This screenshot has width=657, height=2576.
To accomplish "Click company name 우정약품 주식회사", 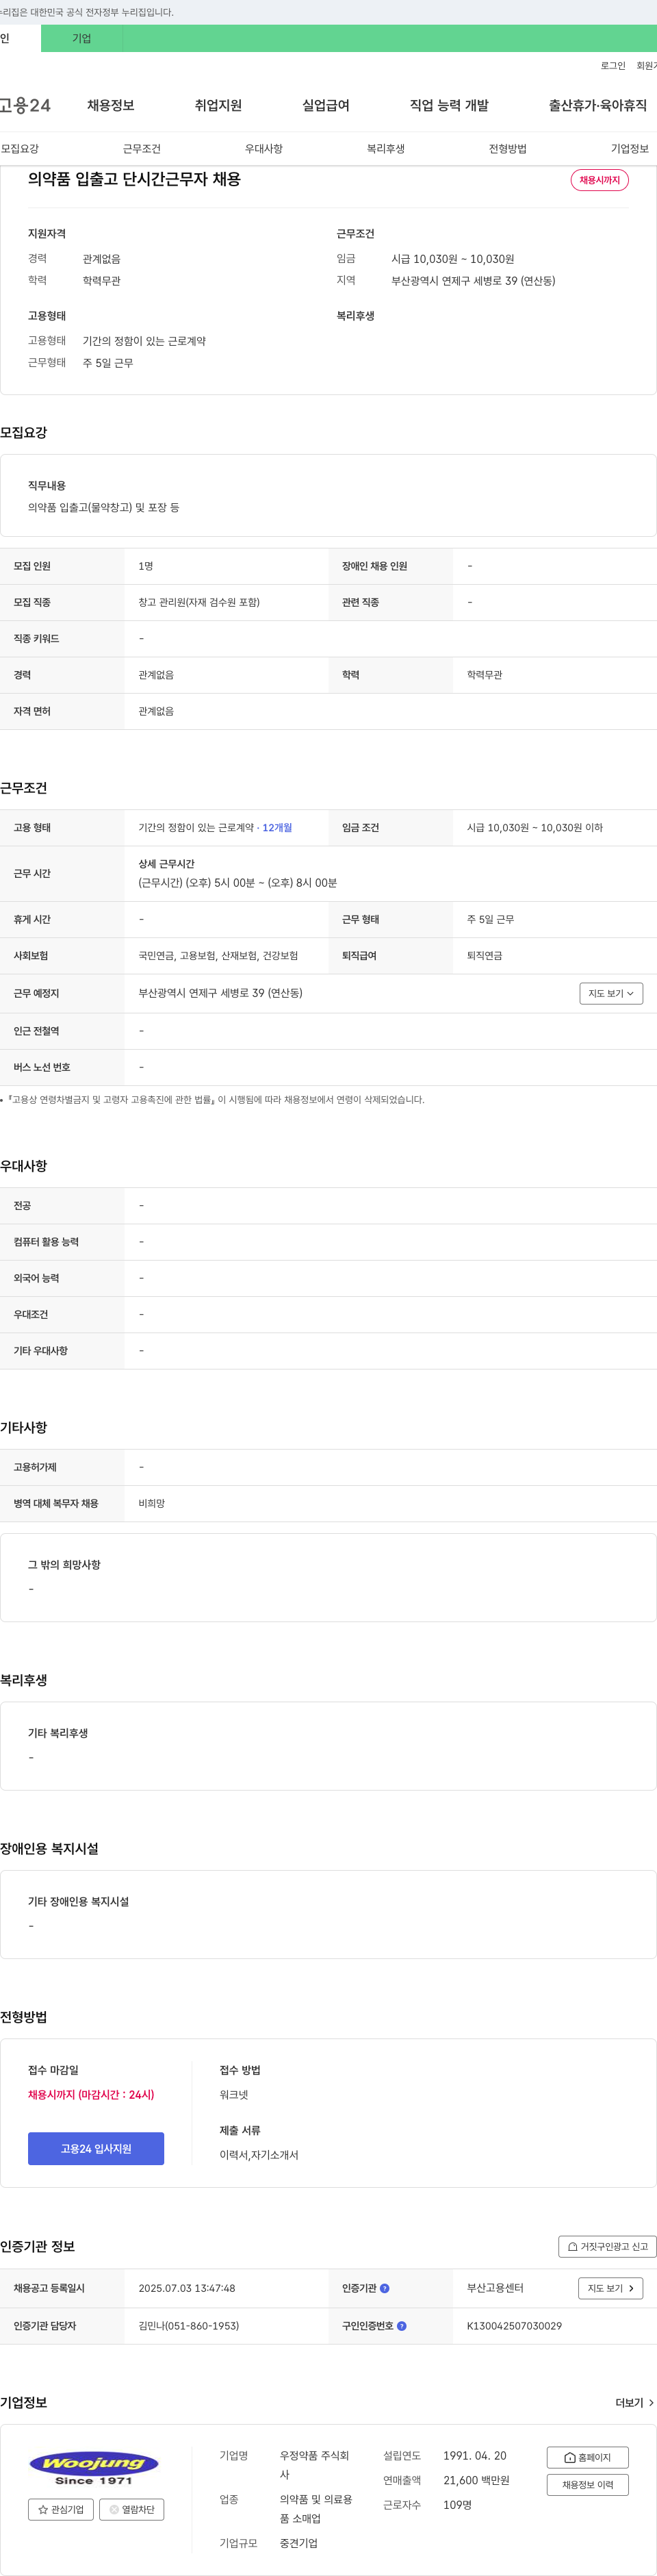I will coord(315,2465).
